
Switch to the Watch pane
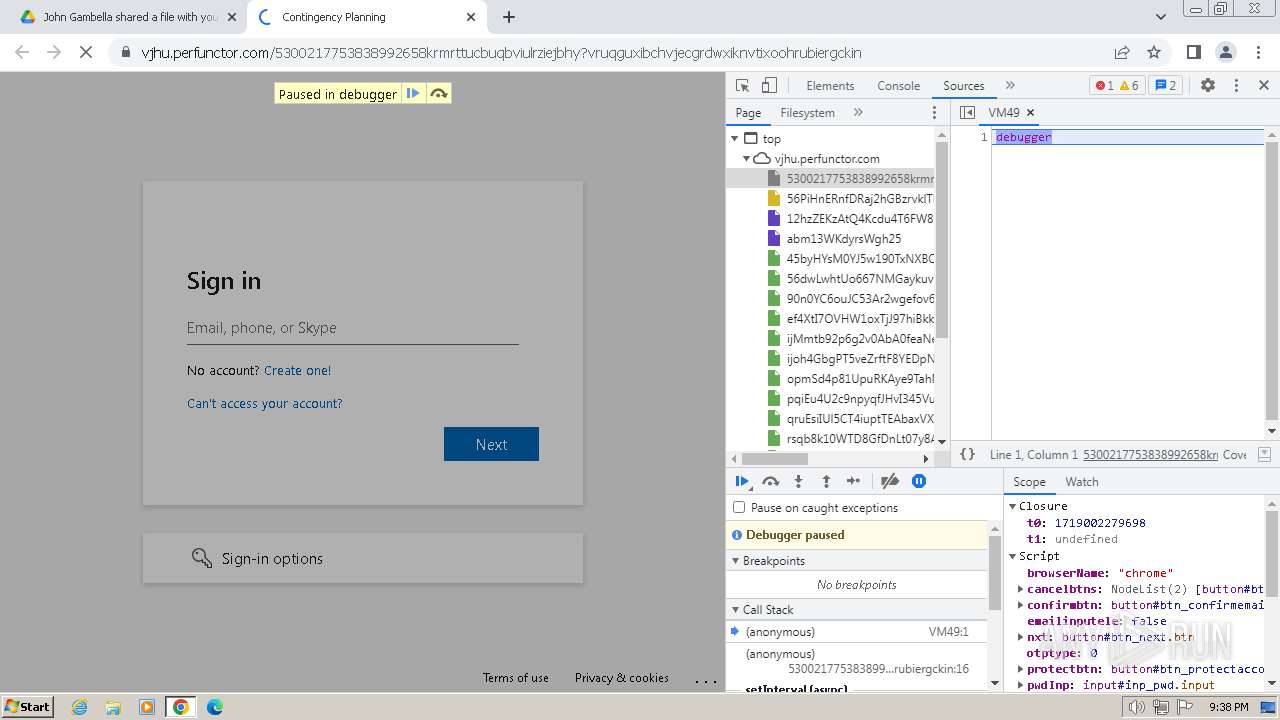pos(1081,482)
